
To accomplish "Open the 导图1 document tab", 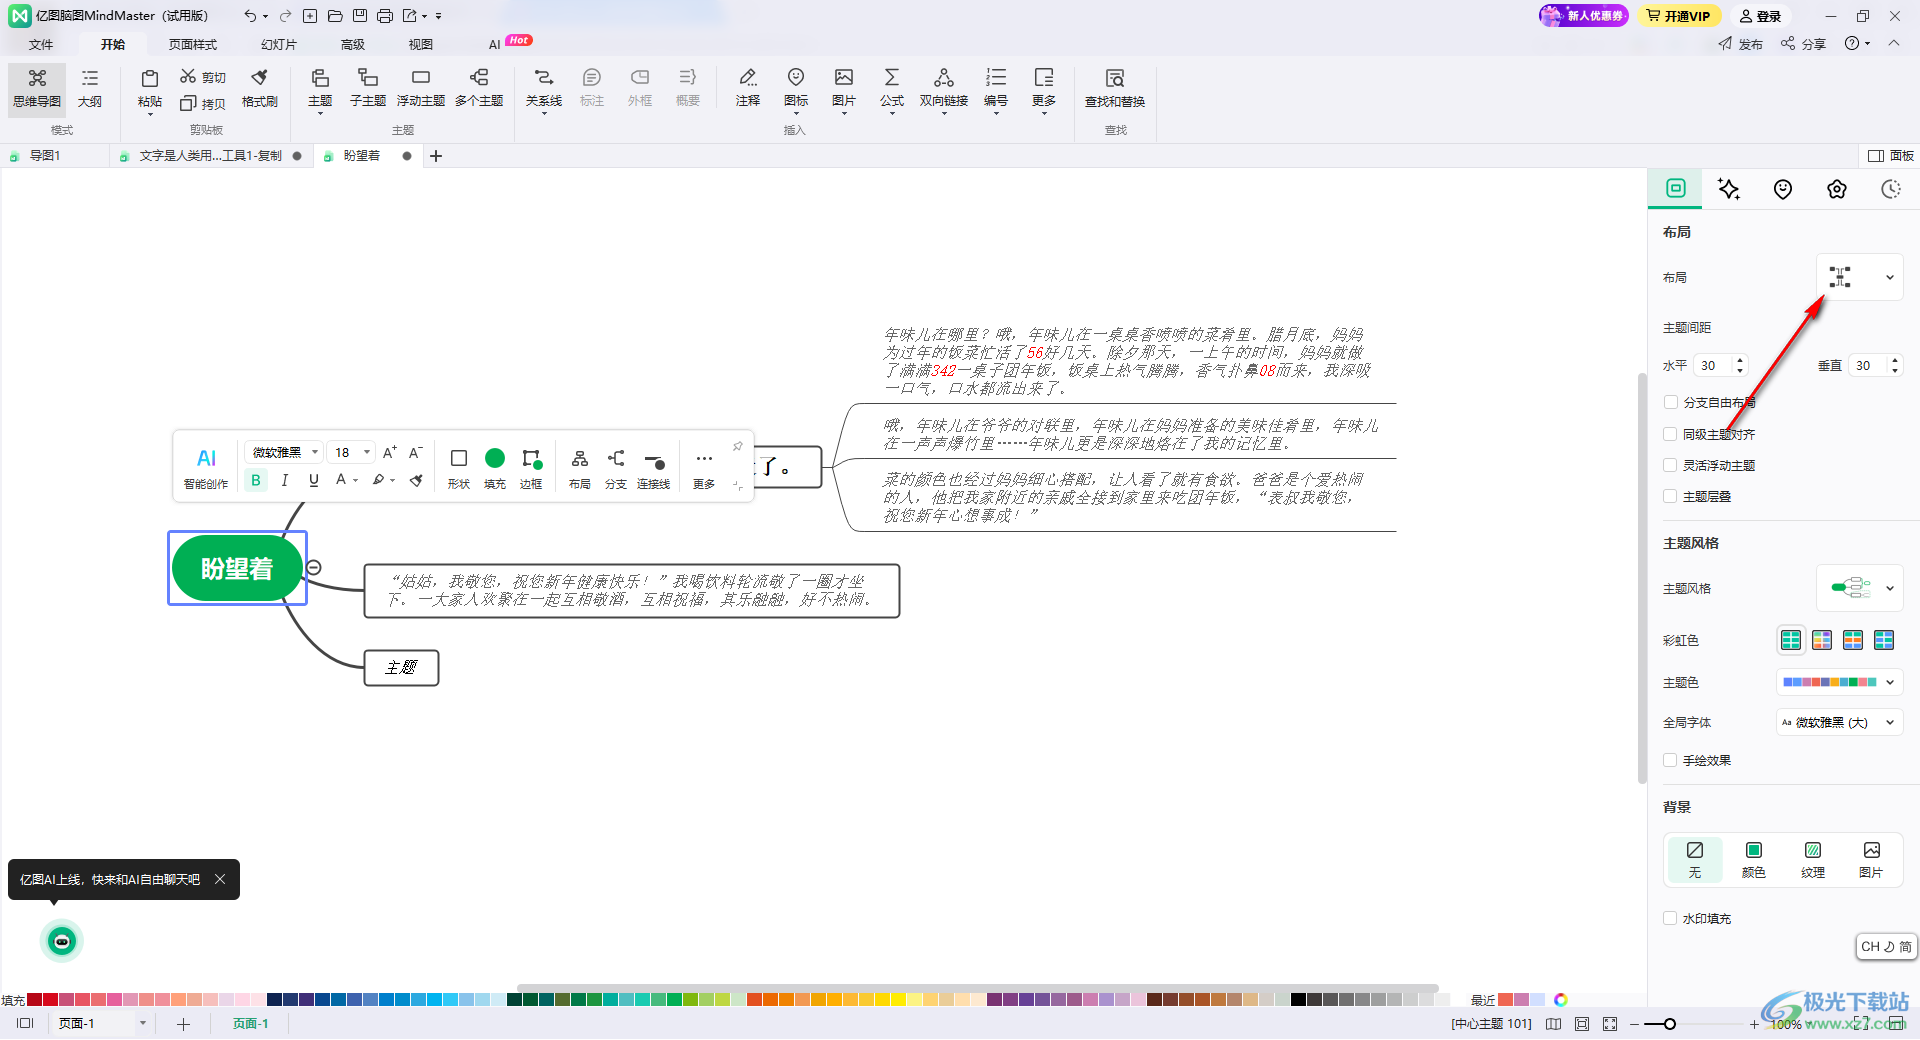I will (45, 155).
